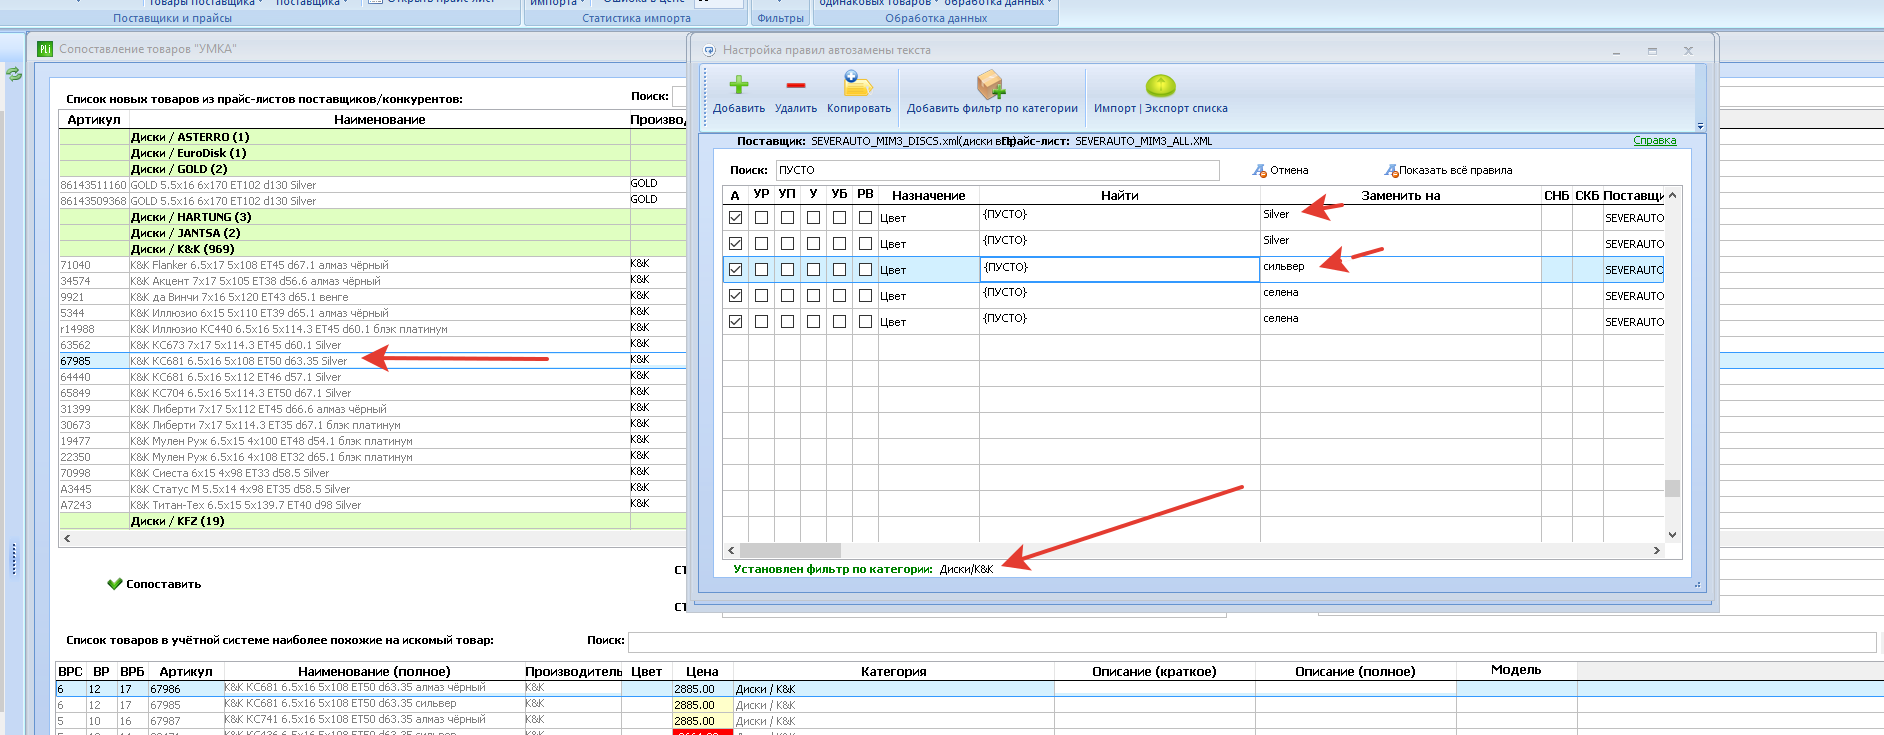Enable the У checkbox in the сильвер row
Viewport: 1884px width, 735px height.
814,270
